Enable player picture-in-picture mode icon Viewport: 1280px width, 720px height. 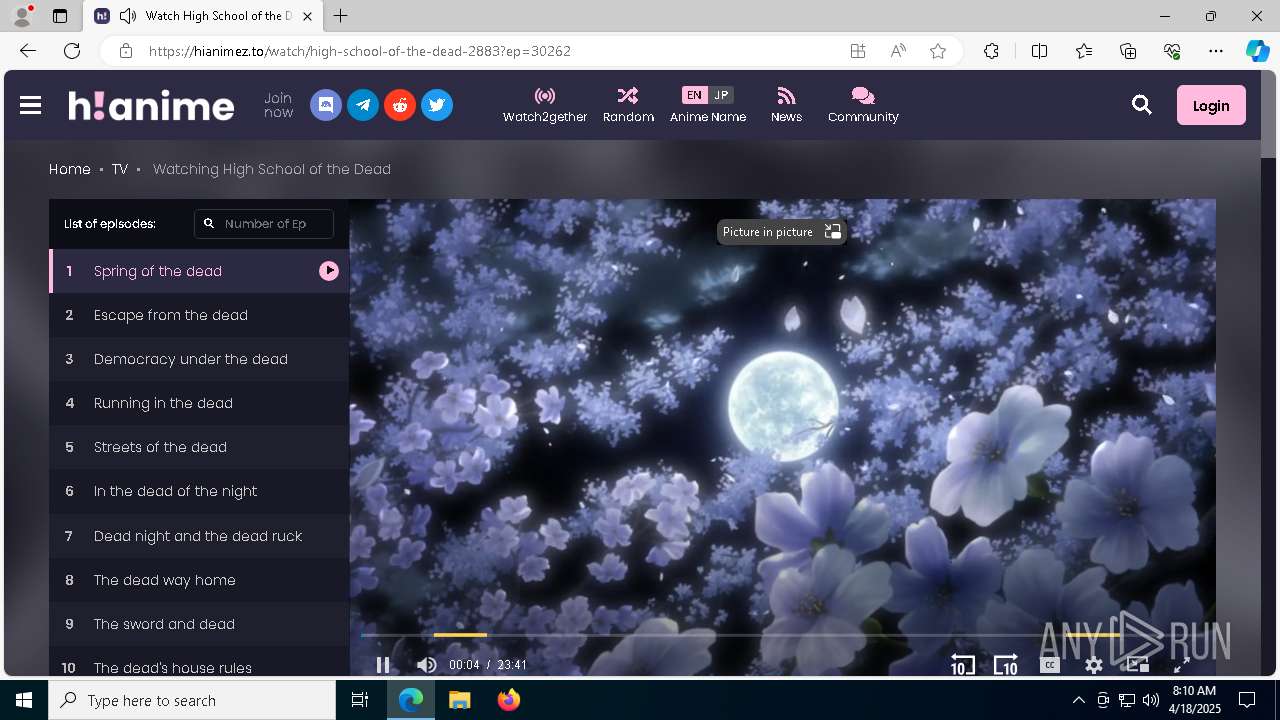[x=1137, y=665]
